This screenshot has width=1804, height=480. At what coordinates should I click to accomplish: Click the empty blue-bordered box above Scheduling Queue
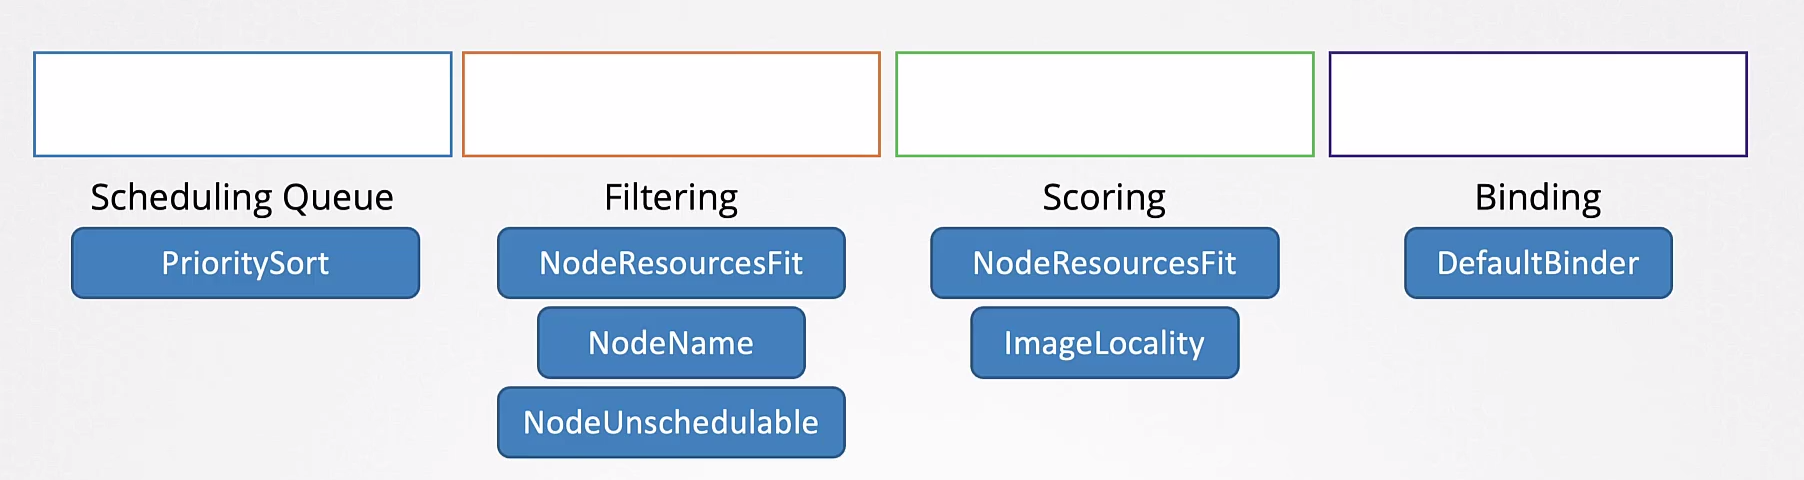pyautogui.click(x=243, y=104)
